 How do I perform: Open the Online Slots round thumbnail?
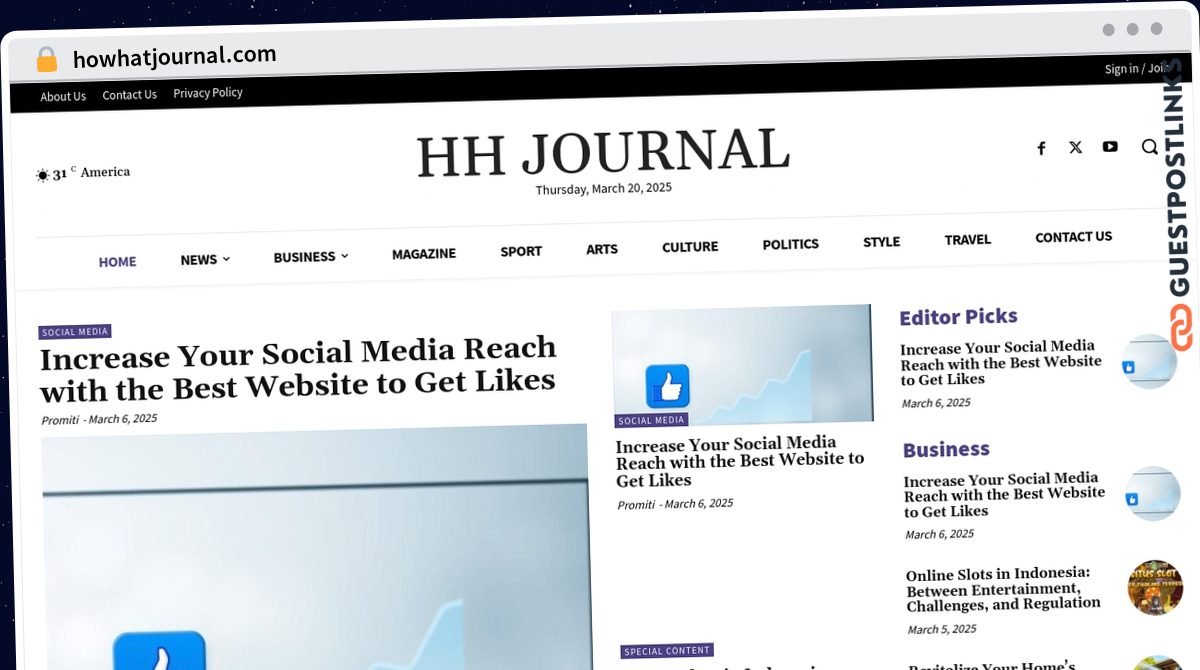pos(1155,587)
